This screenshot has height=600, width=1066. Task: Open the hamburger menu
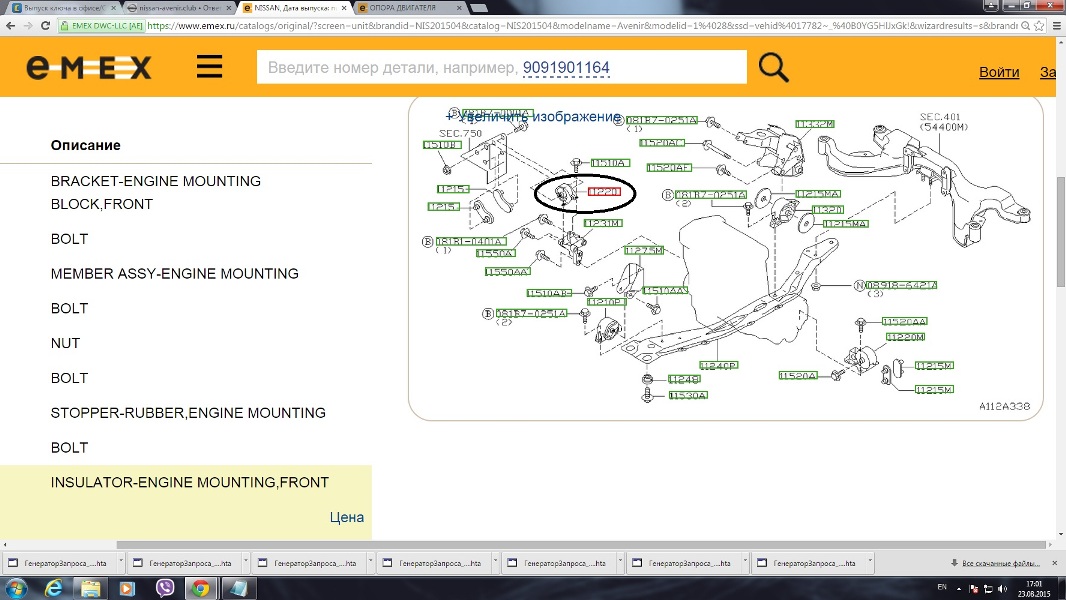(209, 67)
